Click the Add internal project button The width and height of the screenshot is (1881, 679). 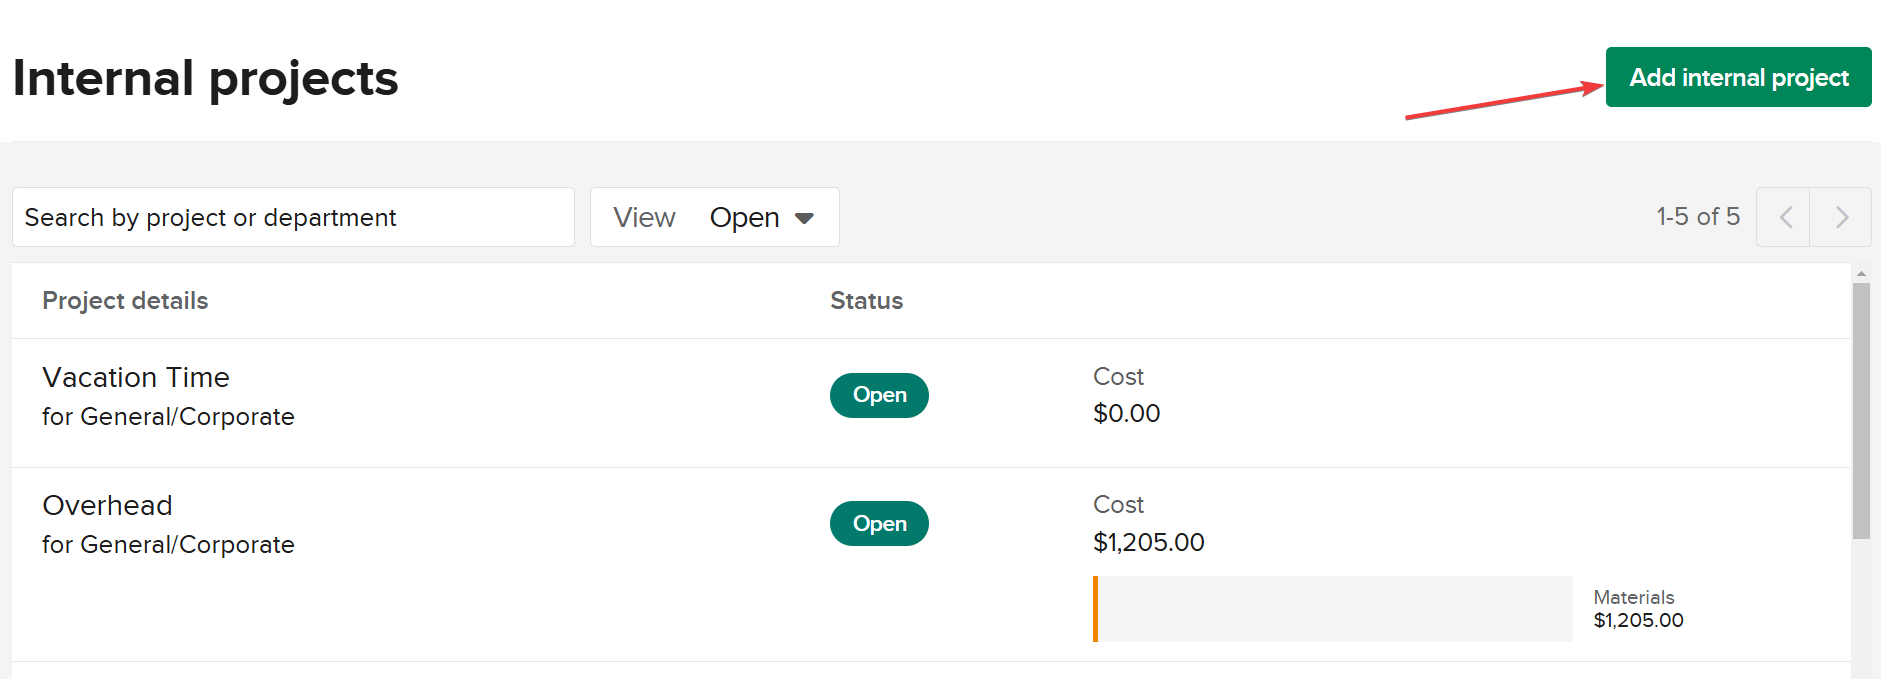(x=1738, y=77)
